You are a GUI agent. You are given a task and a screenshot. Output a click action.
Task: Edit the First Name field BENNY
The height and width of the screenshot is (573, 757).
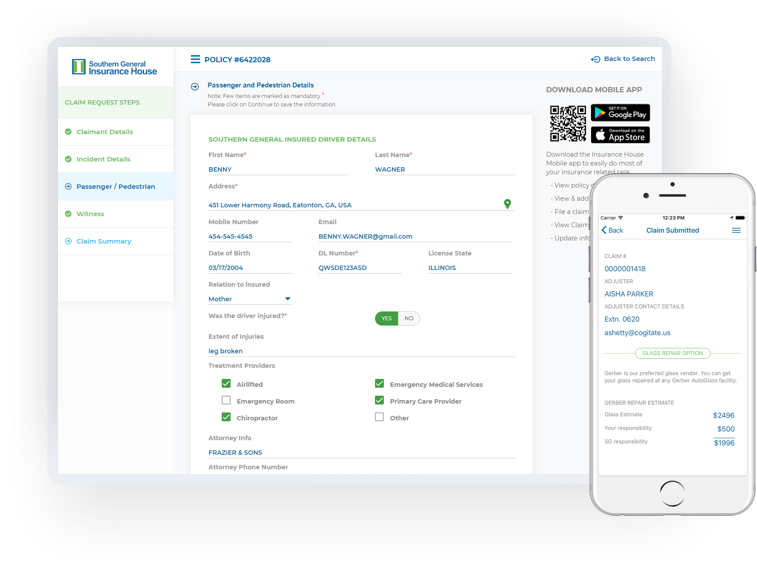[x=278, y=169]
